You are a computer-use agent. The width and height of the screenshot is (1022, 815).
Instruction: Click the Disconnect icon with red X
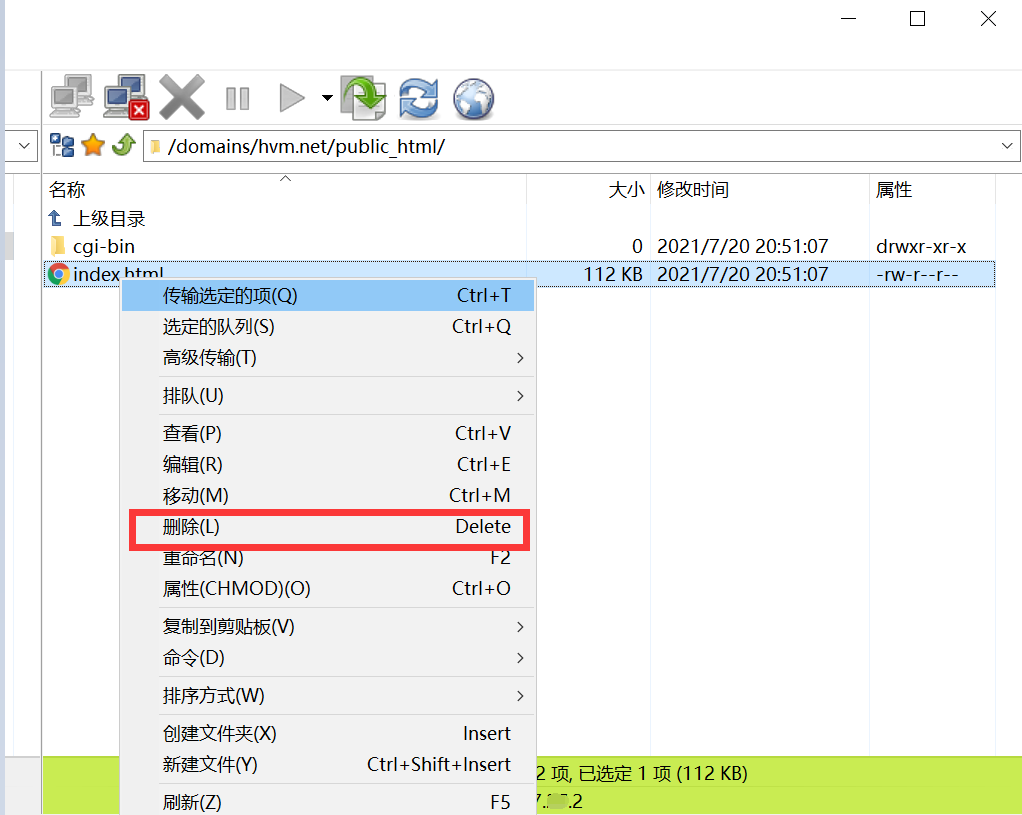pyautogui.click(x=127, y=98)
